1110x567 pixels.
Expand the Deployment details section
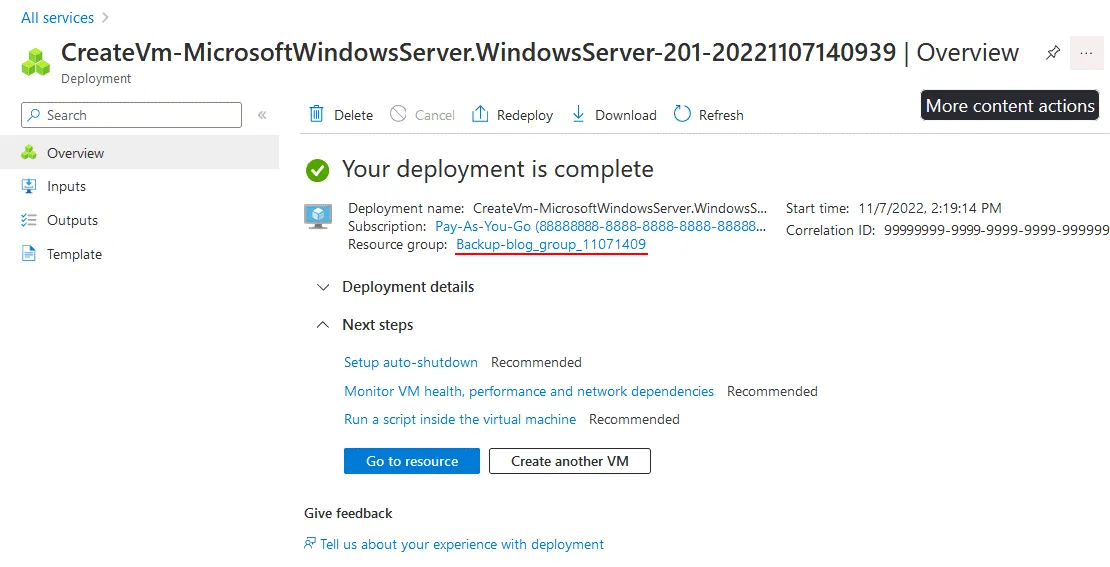point(323,287)
